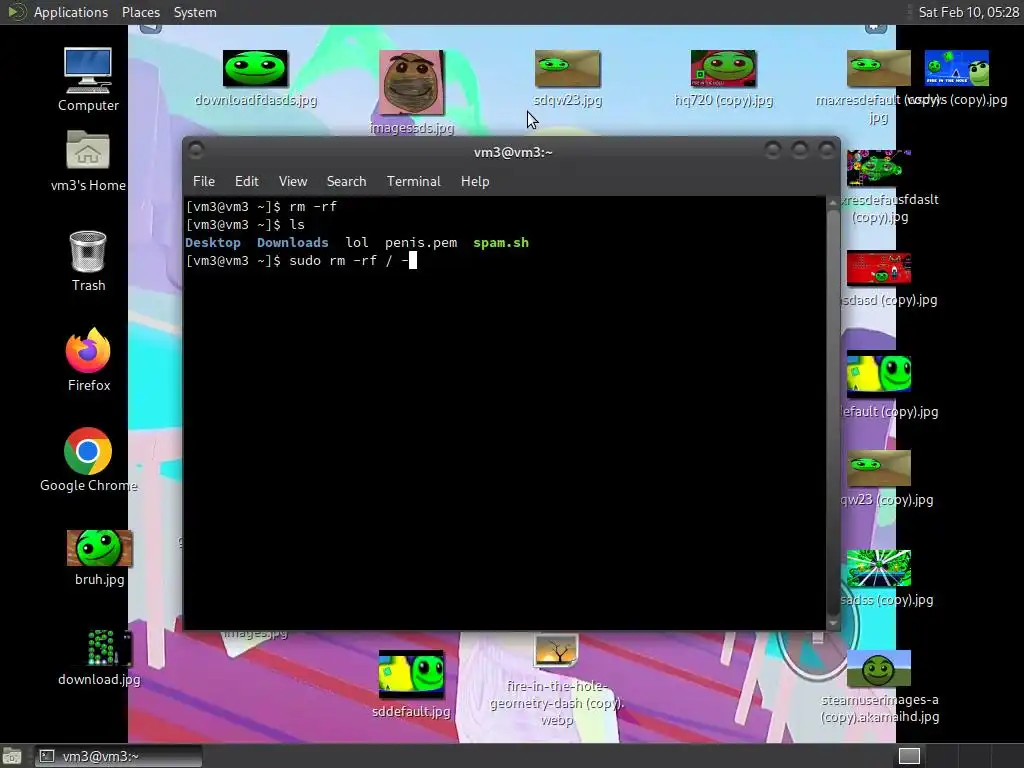This screenshot has width=1024, height=768.
Task: Click the terminal scrollbar down arrow
Action: [833, 623]
